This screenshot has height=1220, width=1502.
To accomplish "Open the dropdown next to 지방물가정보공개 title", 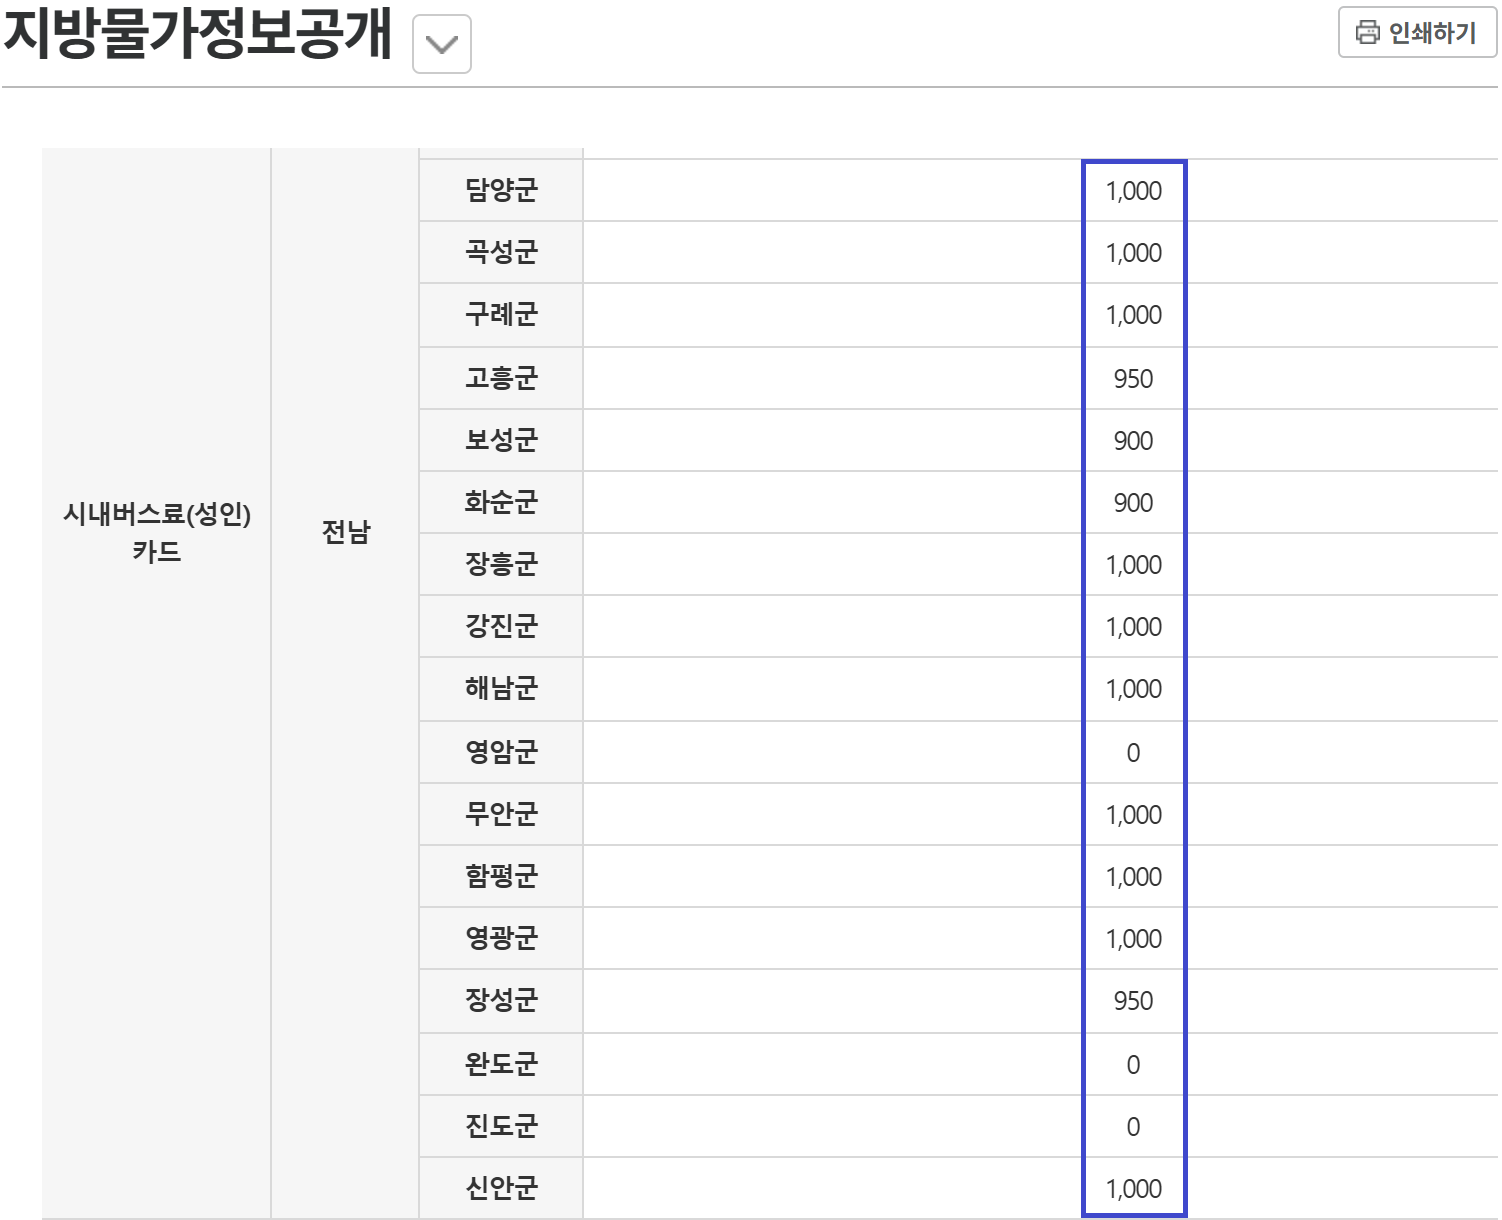I will point(442,44).
